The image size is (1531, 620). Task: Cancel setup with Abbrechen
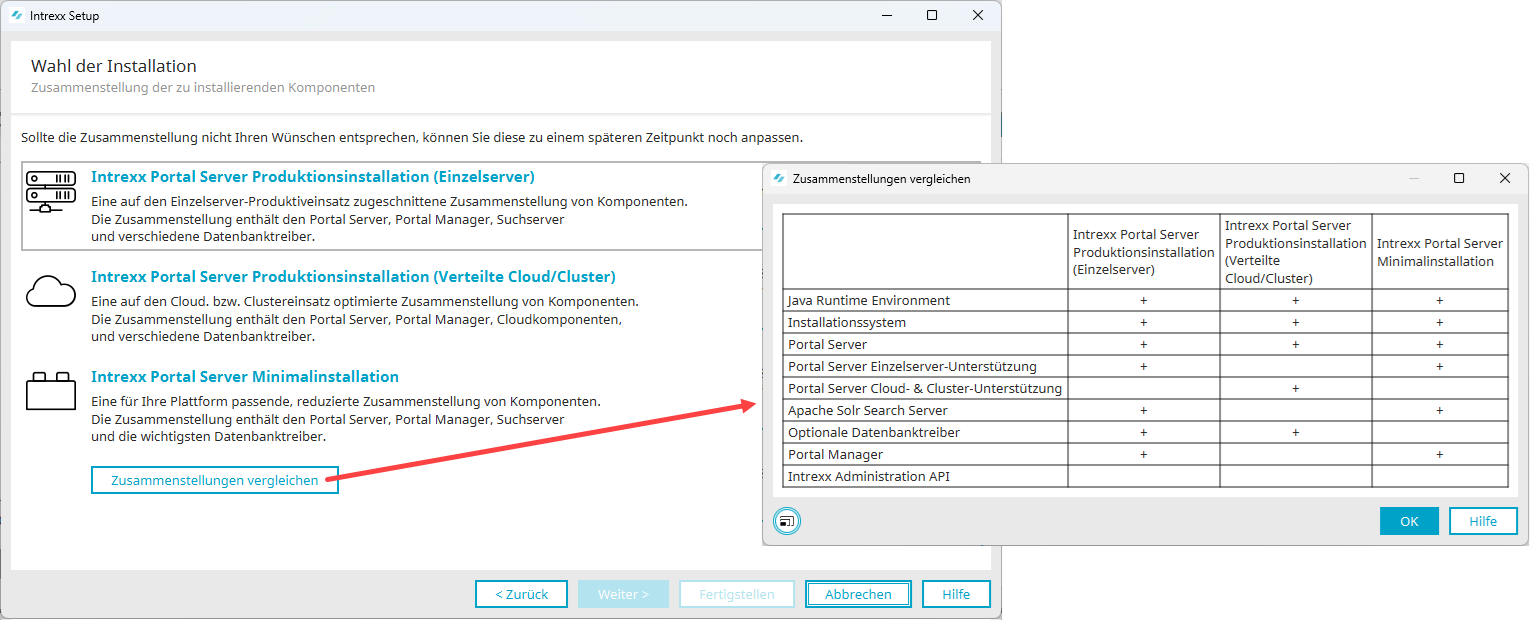coord(858,594)
